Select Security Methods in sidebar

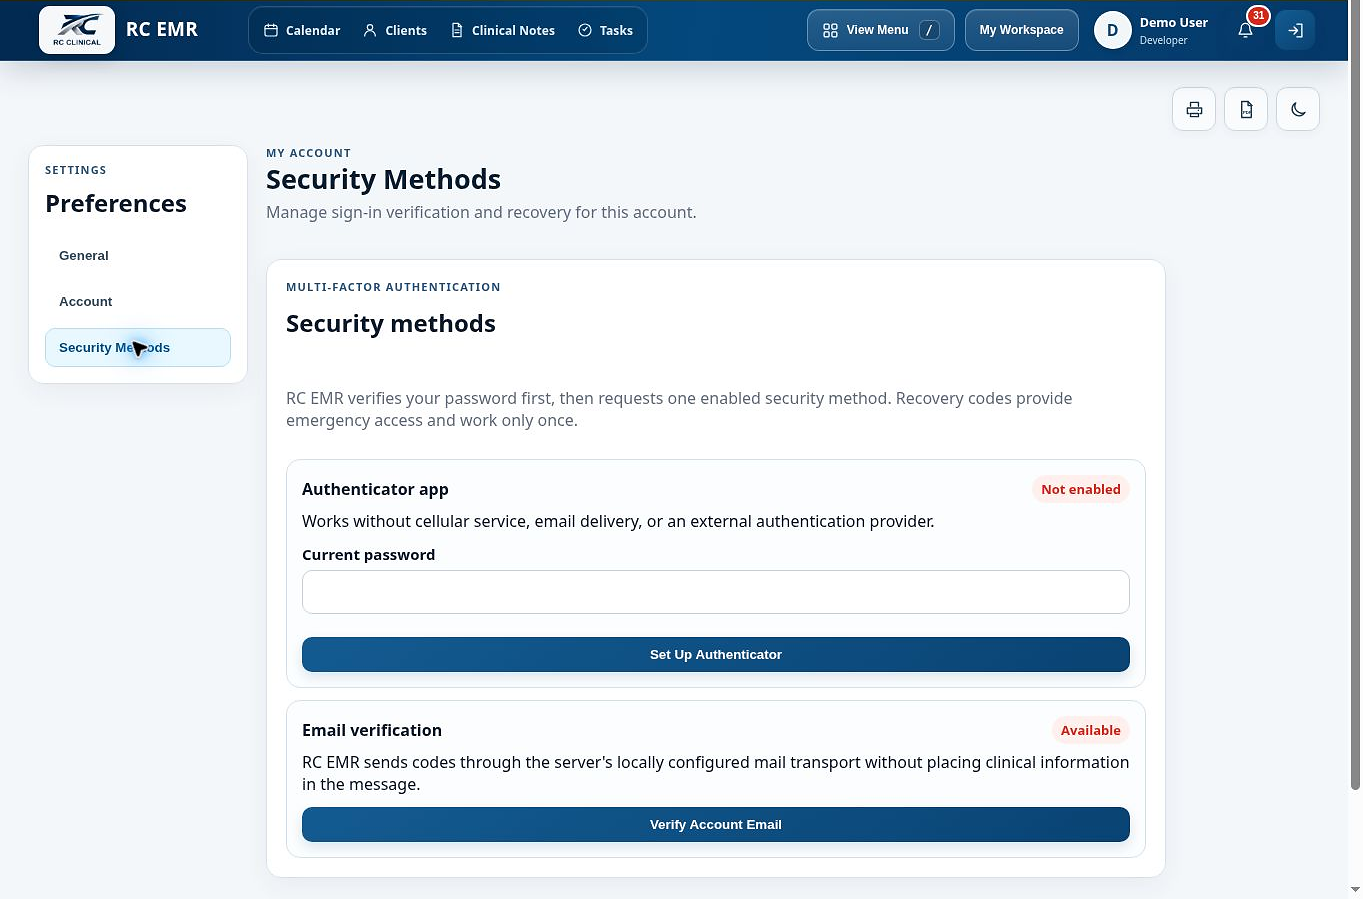[x=138, y=348]
